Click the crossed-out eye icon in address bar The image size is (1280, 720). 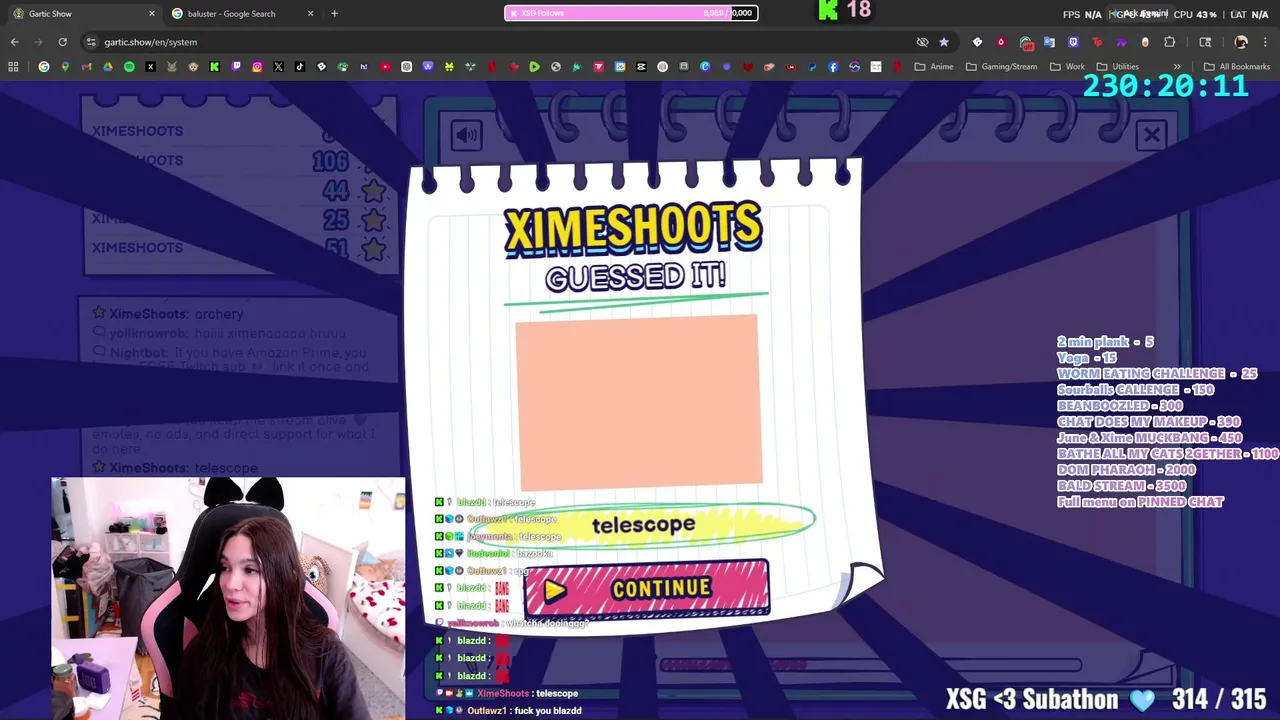pos(922,42)
